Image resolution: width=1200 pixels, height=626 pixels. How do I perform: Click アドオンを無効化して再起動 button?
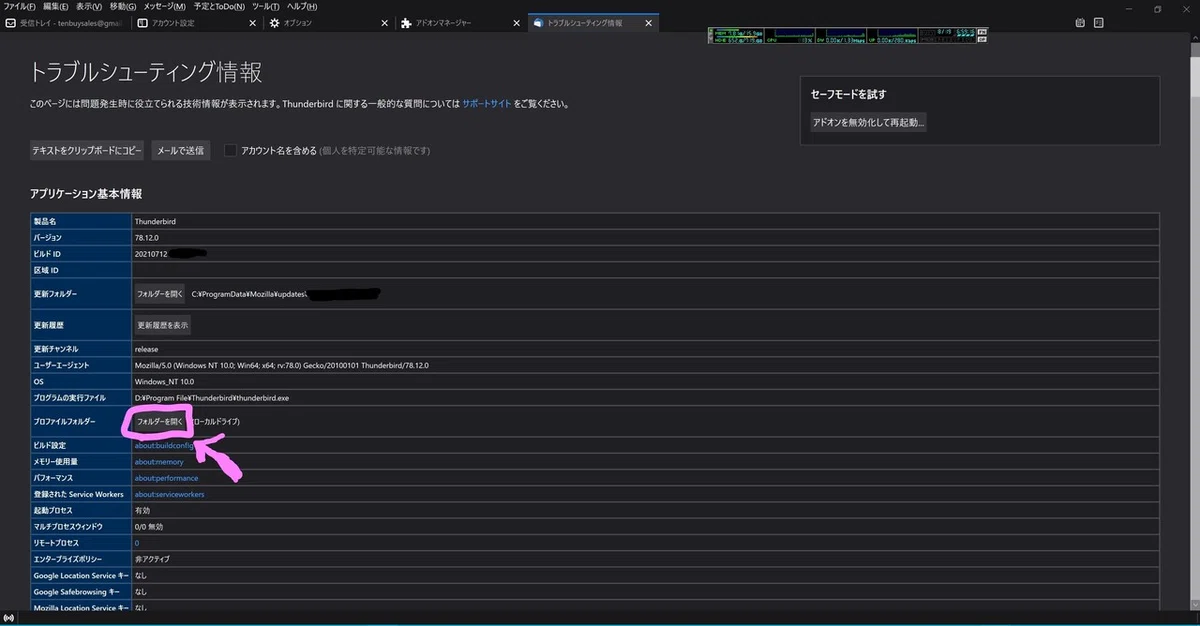tap(868, 122)
